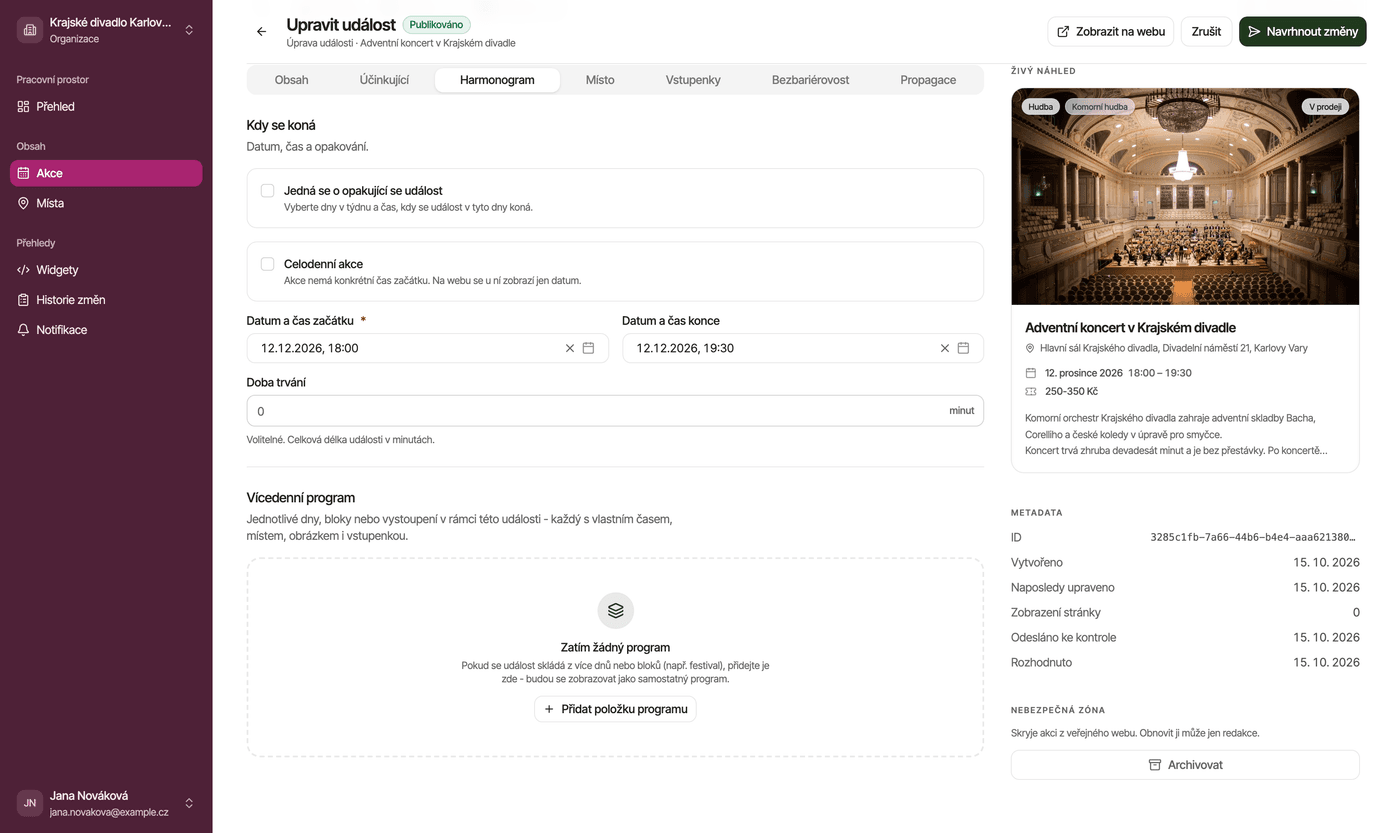
Task: Open Akce in the sidebar
Action: tap(106, 173)
